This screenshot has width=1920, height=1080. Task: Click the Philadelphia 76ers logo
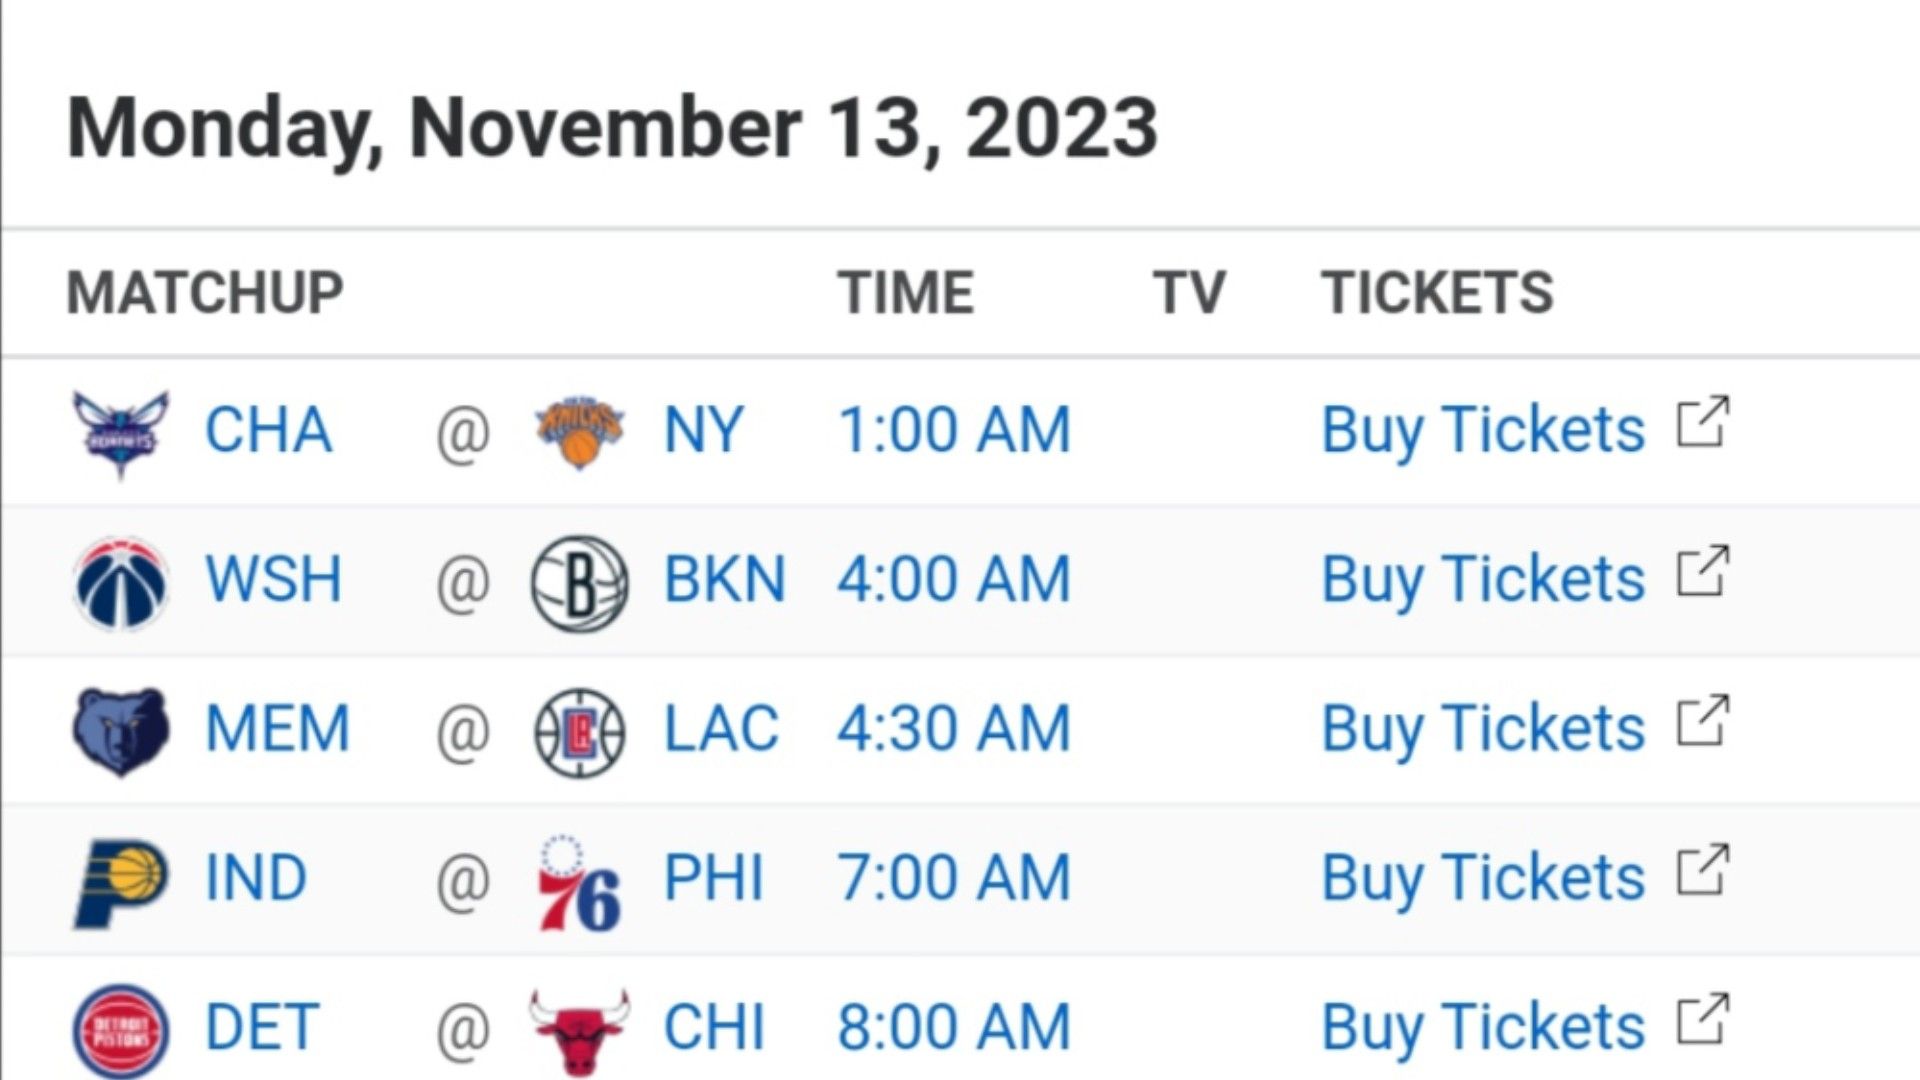(x=579, y=882)
